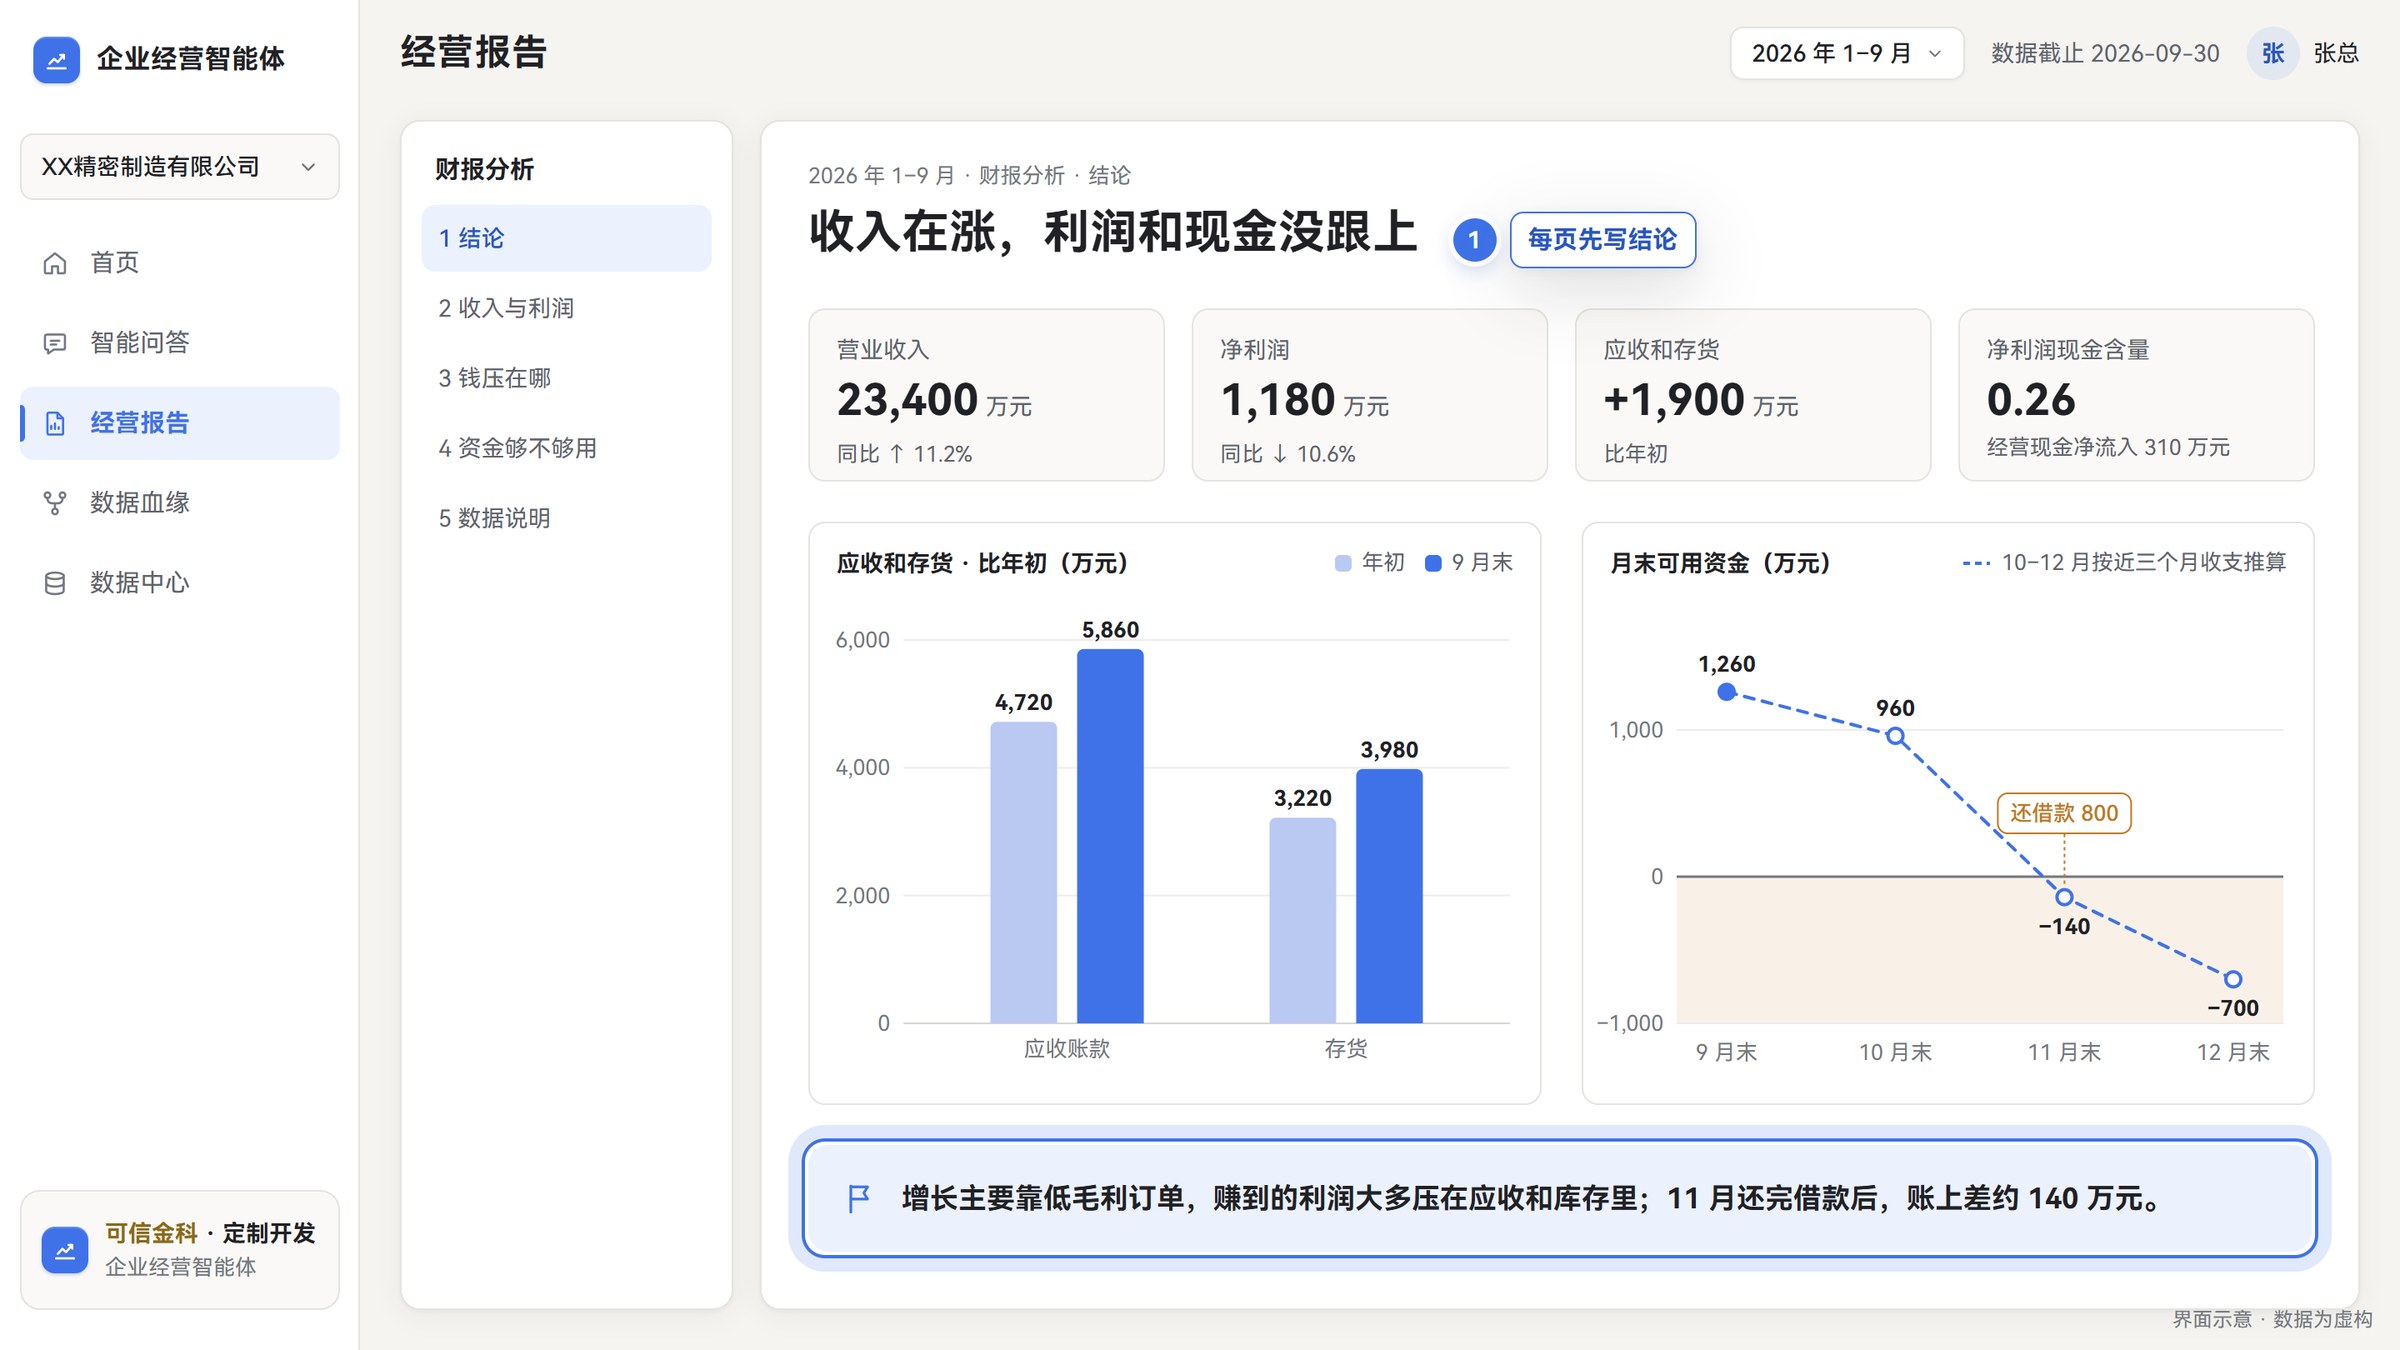This screenshot has height=1350, width=2400.
Task: Open the 2026 年 1–9 月 period selector
Action: click(x=1846, y=53)
